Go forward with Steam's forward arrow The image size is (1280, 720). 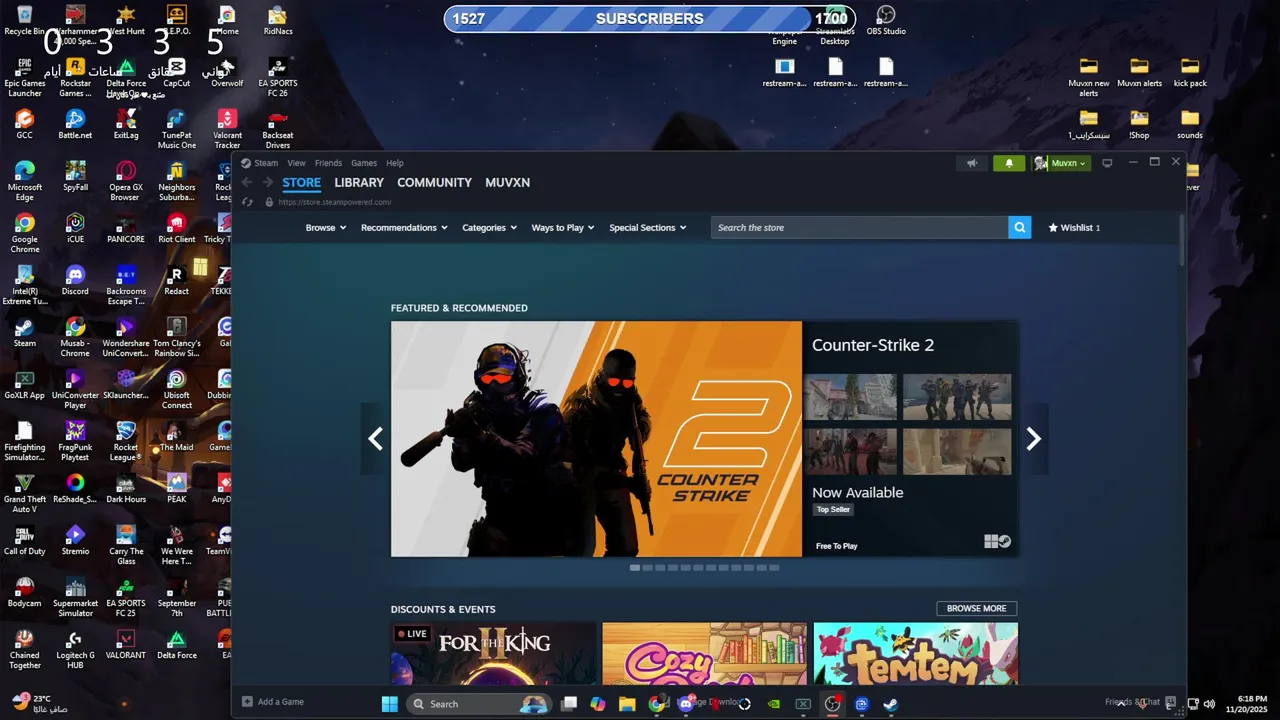point(267,182)
